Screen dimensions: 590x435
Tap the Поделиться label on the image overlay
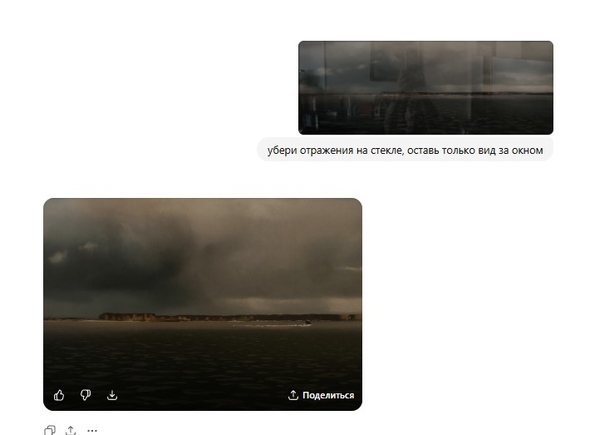click(328, 395)
